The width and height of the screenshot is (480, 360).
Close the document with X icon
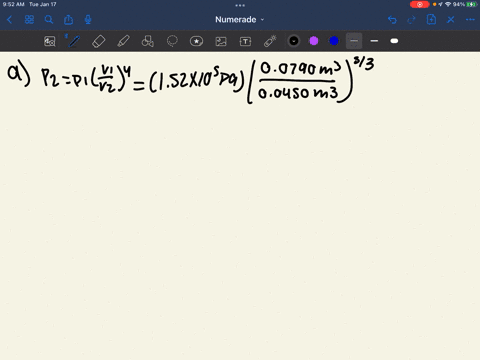coord(451,20)
